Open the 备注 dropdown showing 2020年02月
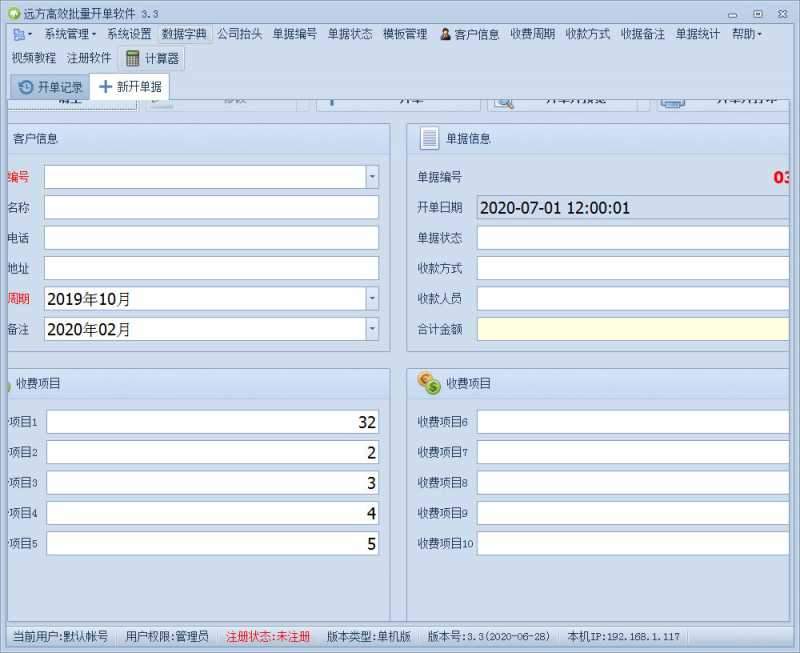 [370, 329]
